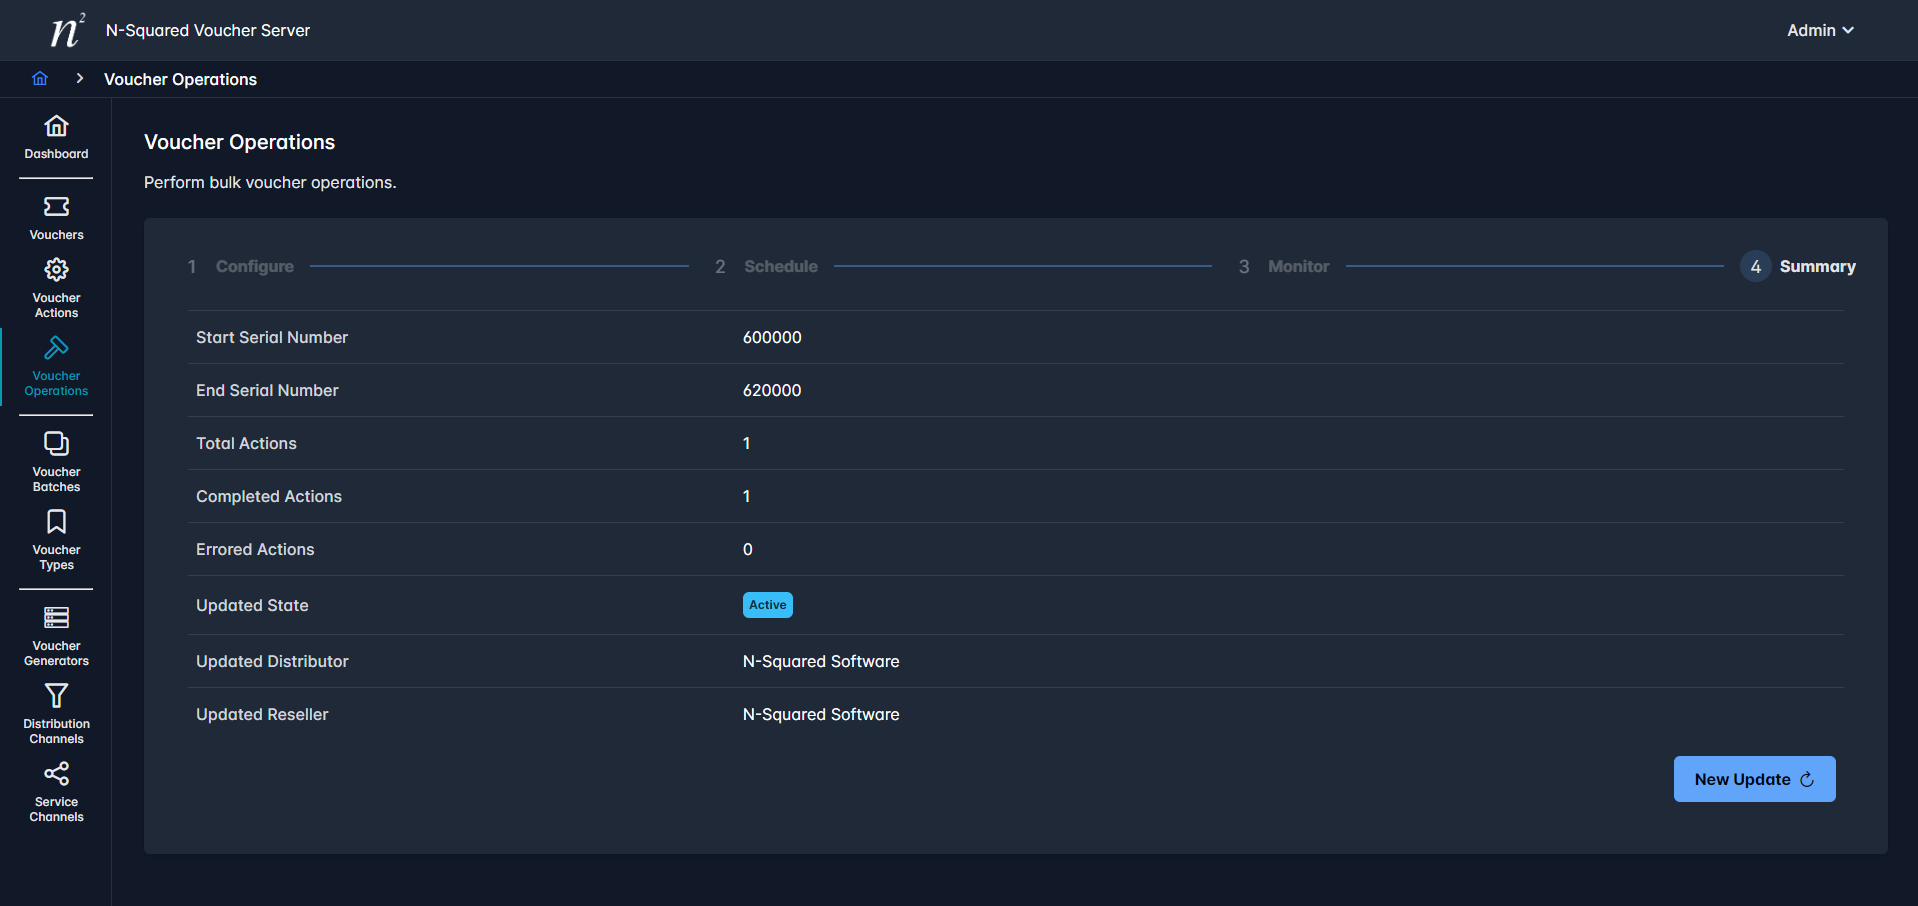Select the Voucher Operations sidebar icon
1918x906 pixels.
tap(56, 348)
